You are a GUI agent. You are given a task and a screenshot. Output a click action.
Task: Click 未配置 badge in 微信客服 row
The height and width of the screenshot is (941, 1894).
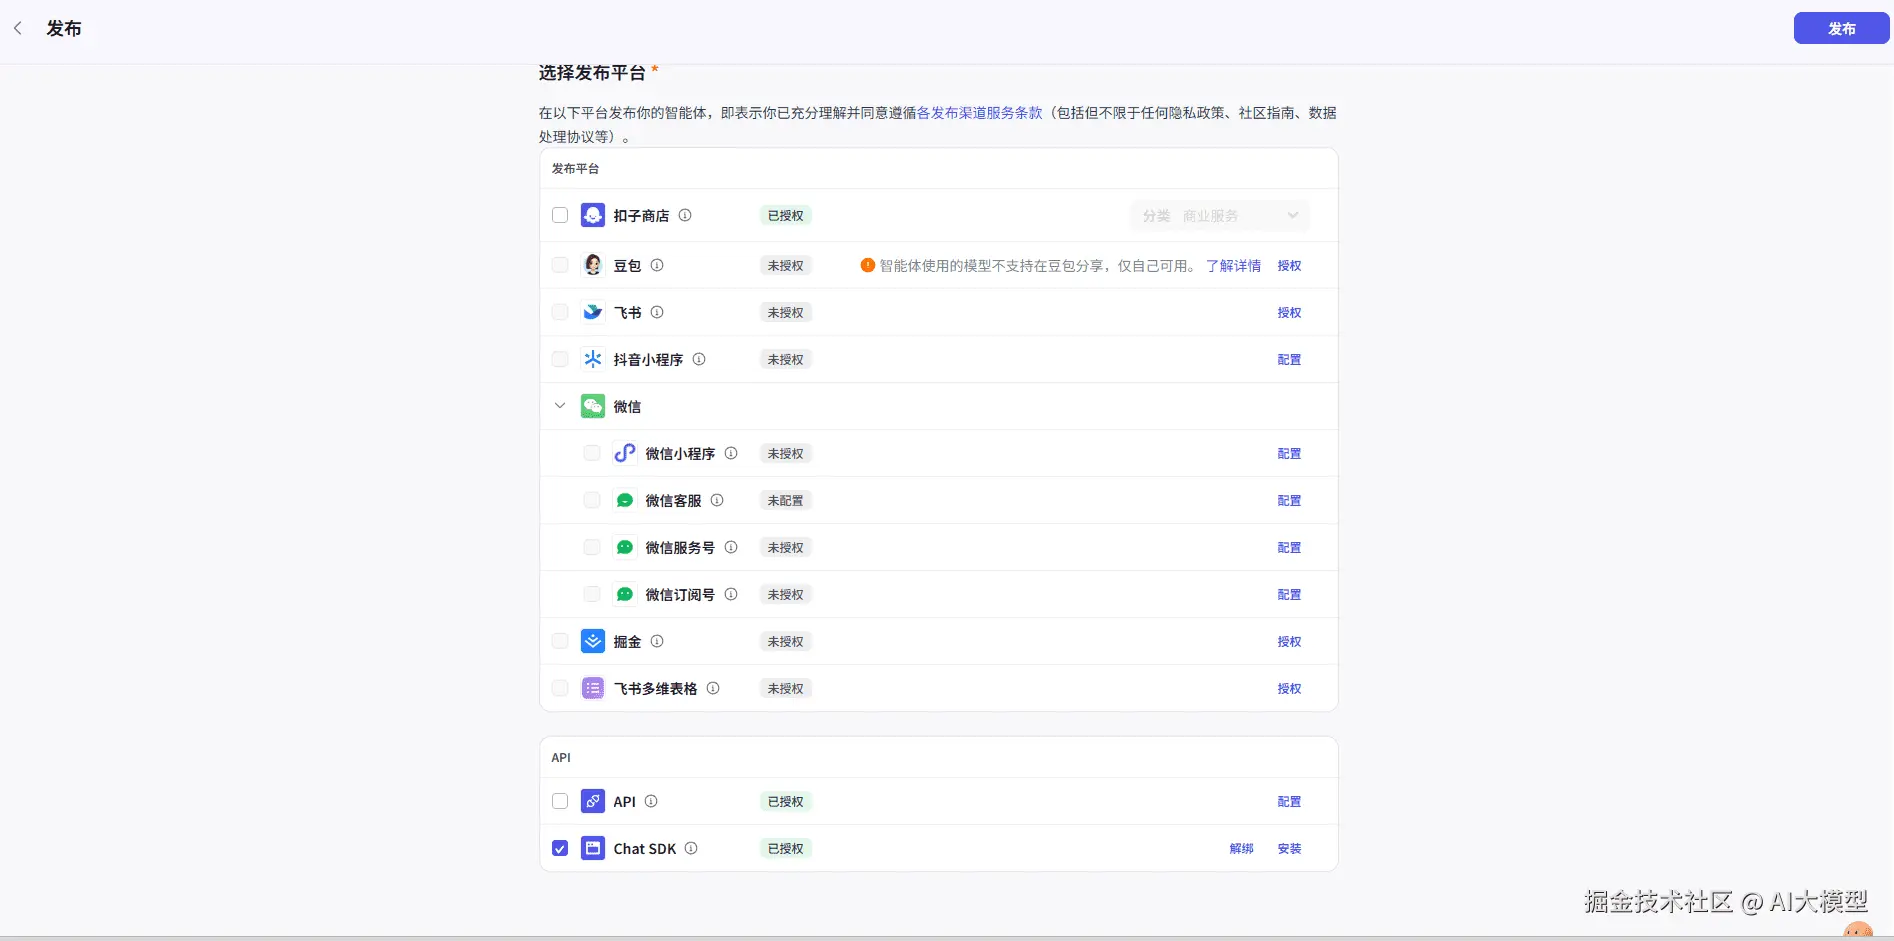(x=785, y=500)
